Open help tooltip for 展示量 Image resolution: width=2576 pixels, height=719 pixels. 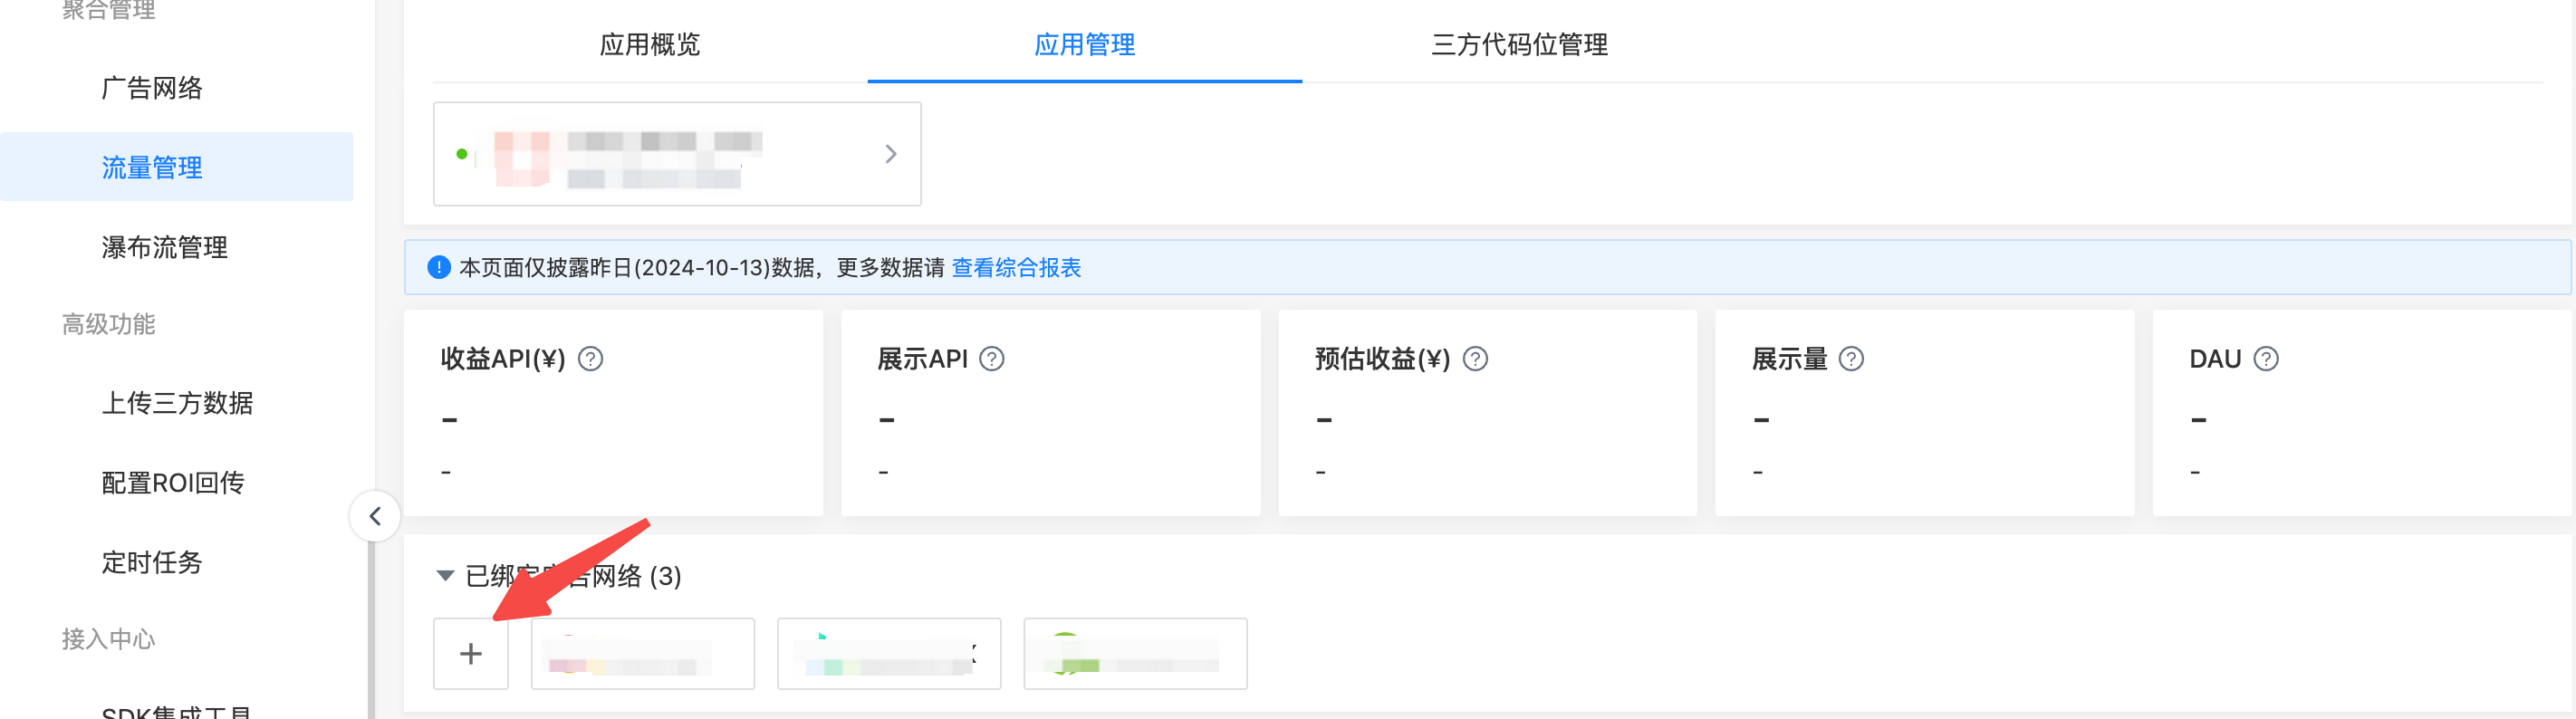click(1851, 359)
